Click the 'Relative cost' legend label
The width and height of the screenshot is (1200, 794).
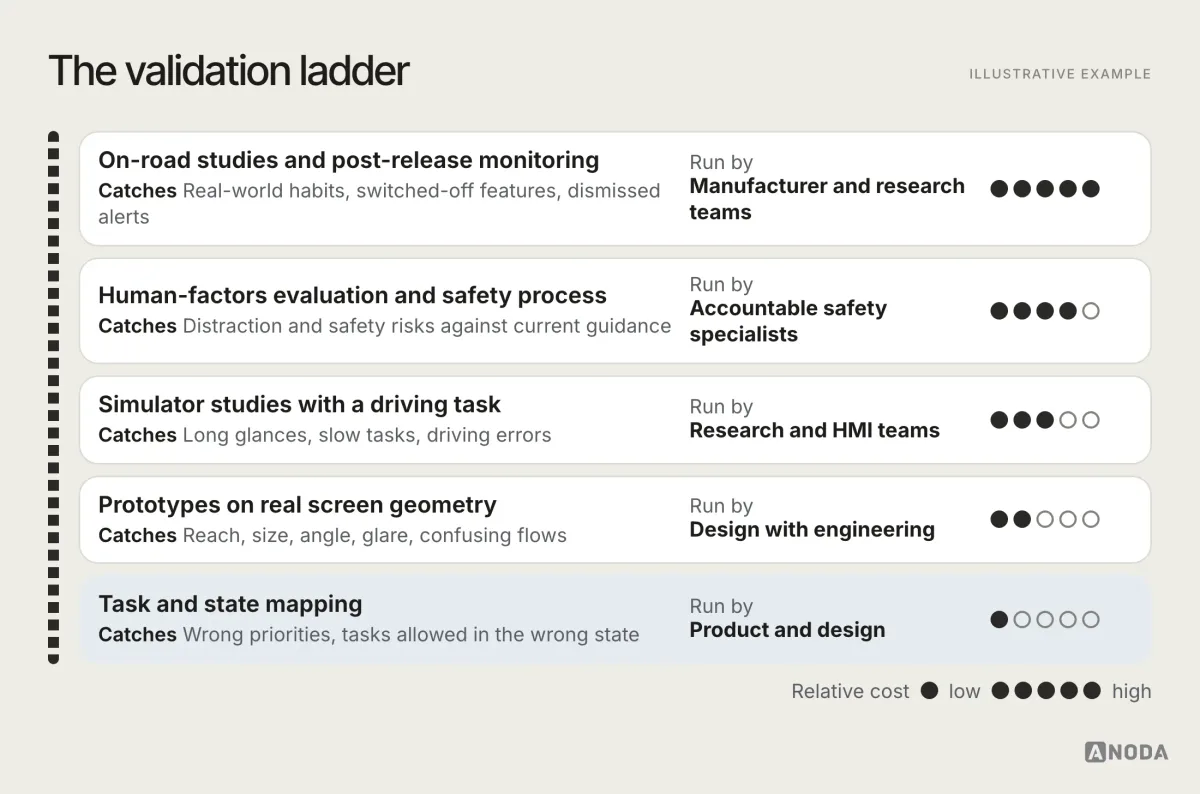click(x=850, y=691)
